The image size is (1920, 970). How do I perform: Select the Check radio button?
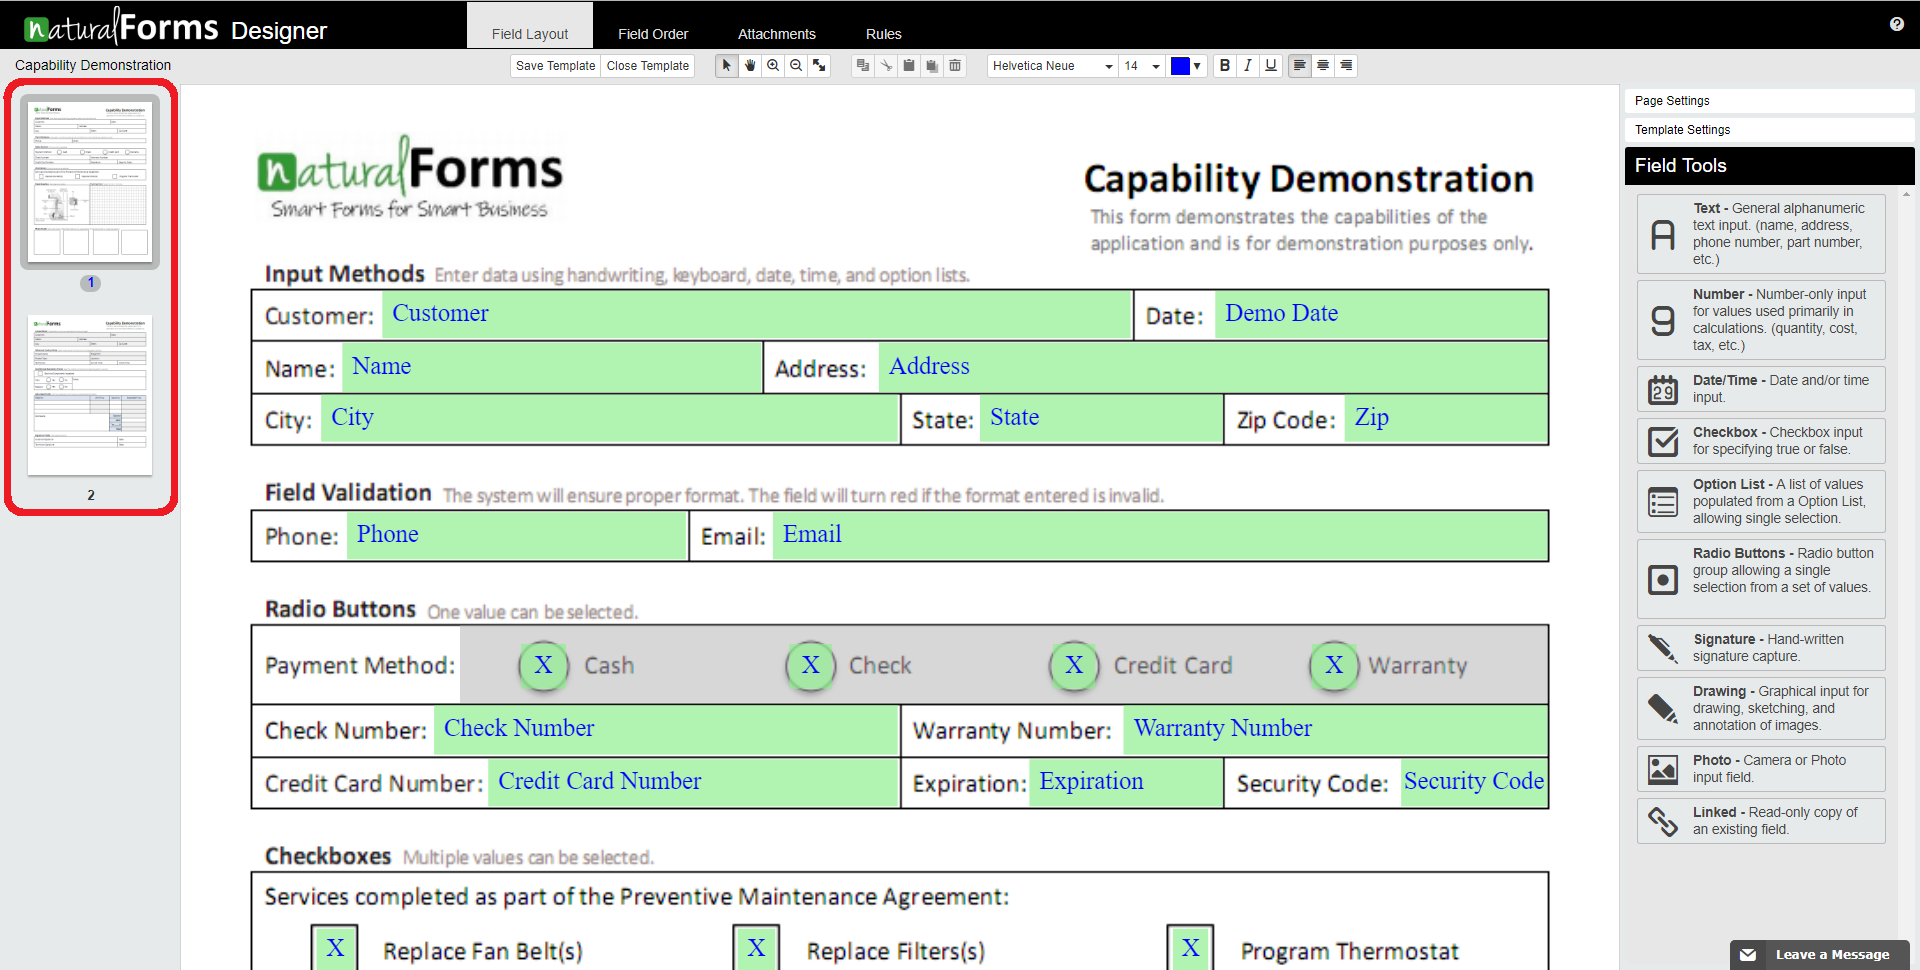coord(811,666)
